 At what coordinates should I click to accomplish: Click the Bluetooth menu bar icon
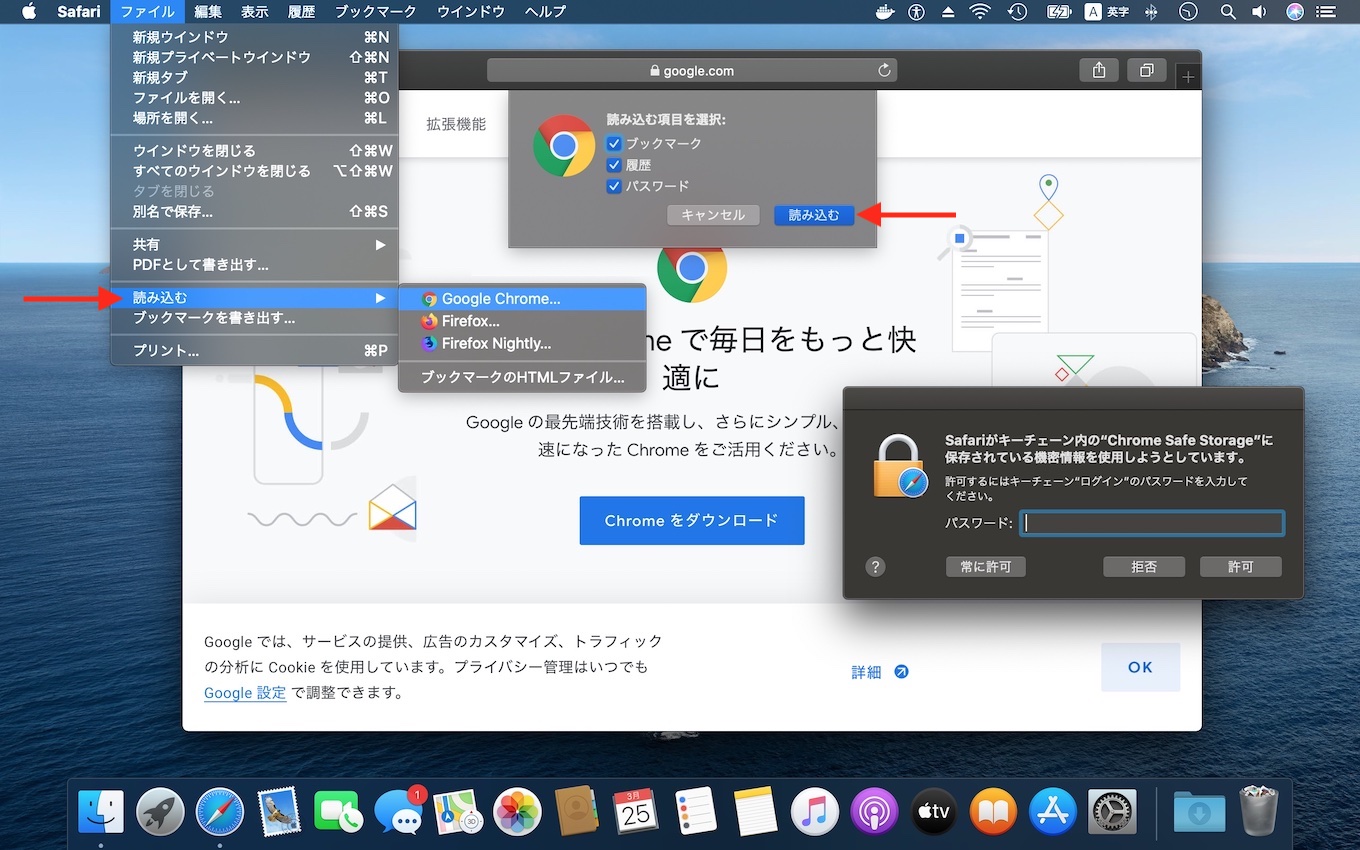tap(1151, 12)
